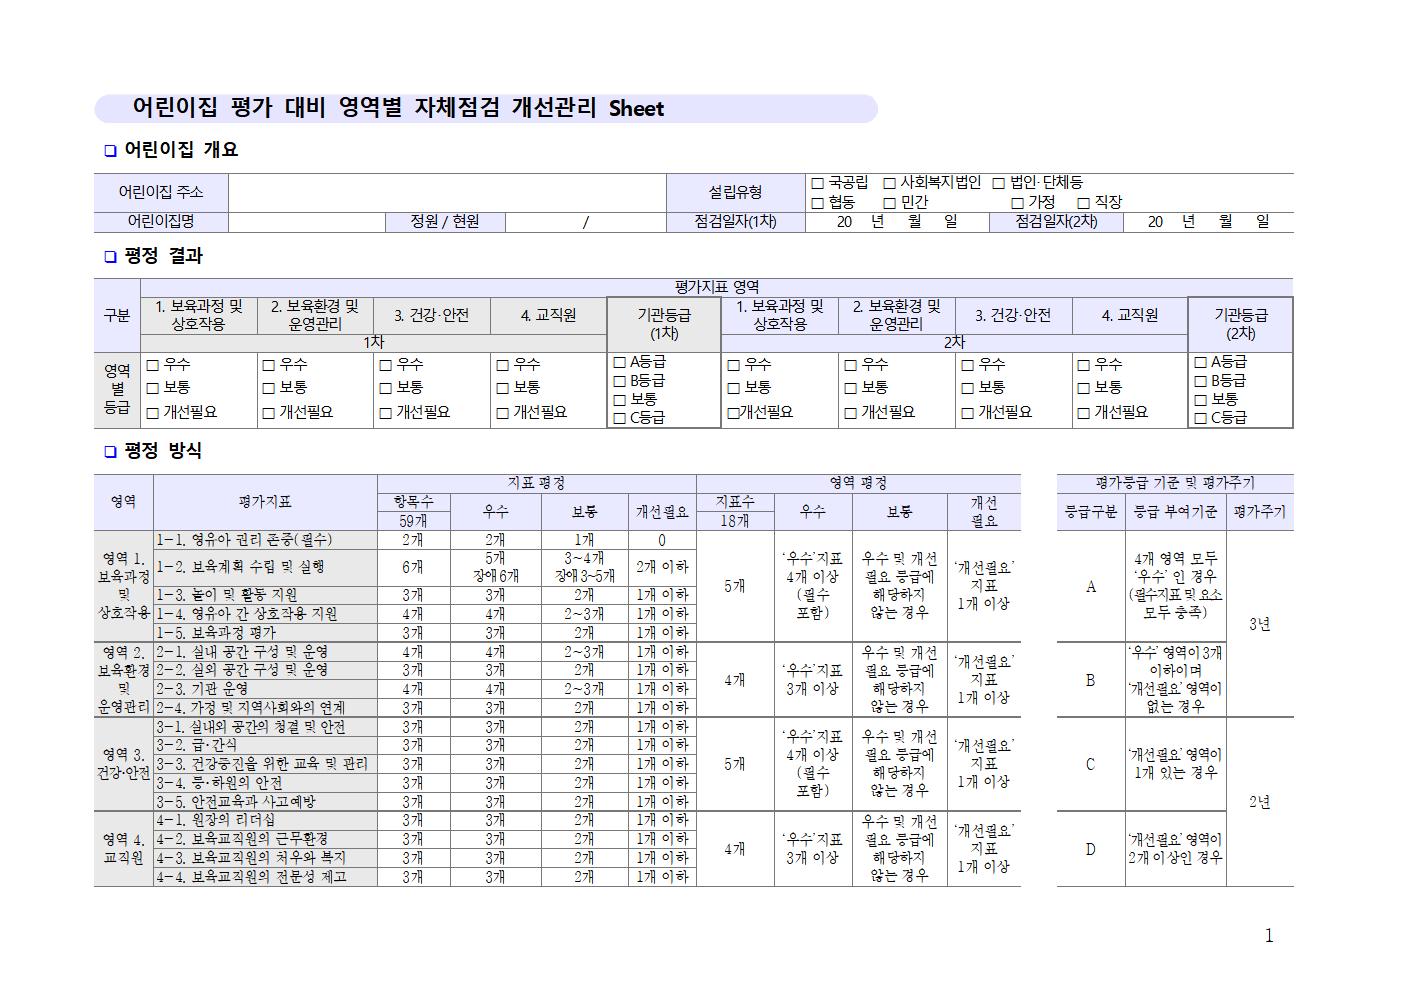The width and height of the screenshot is (1403, 992).
Task: Mark 보통 for 2차 교직원
Action: click(1083, 388)
